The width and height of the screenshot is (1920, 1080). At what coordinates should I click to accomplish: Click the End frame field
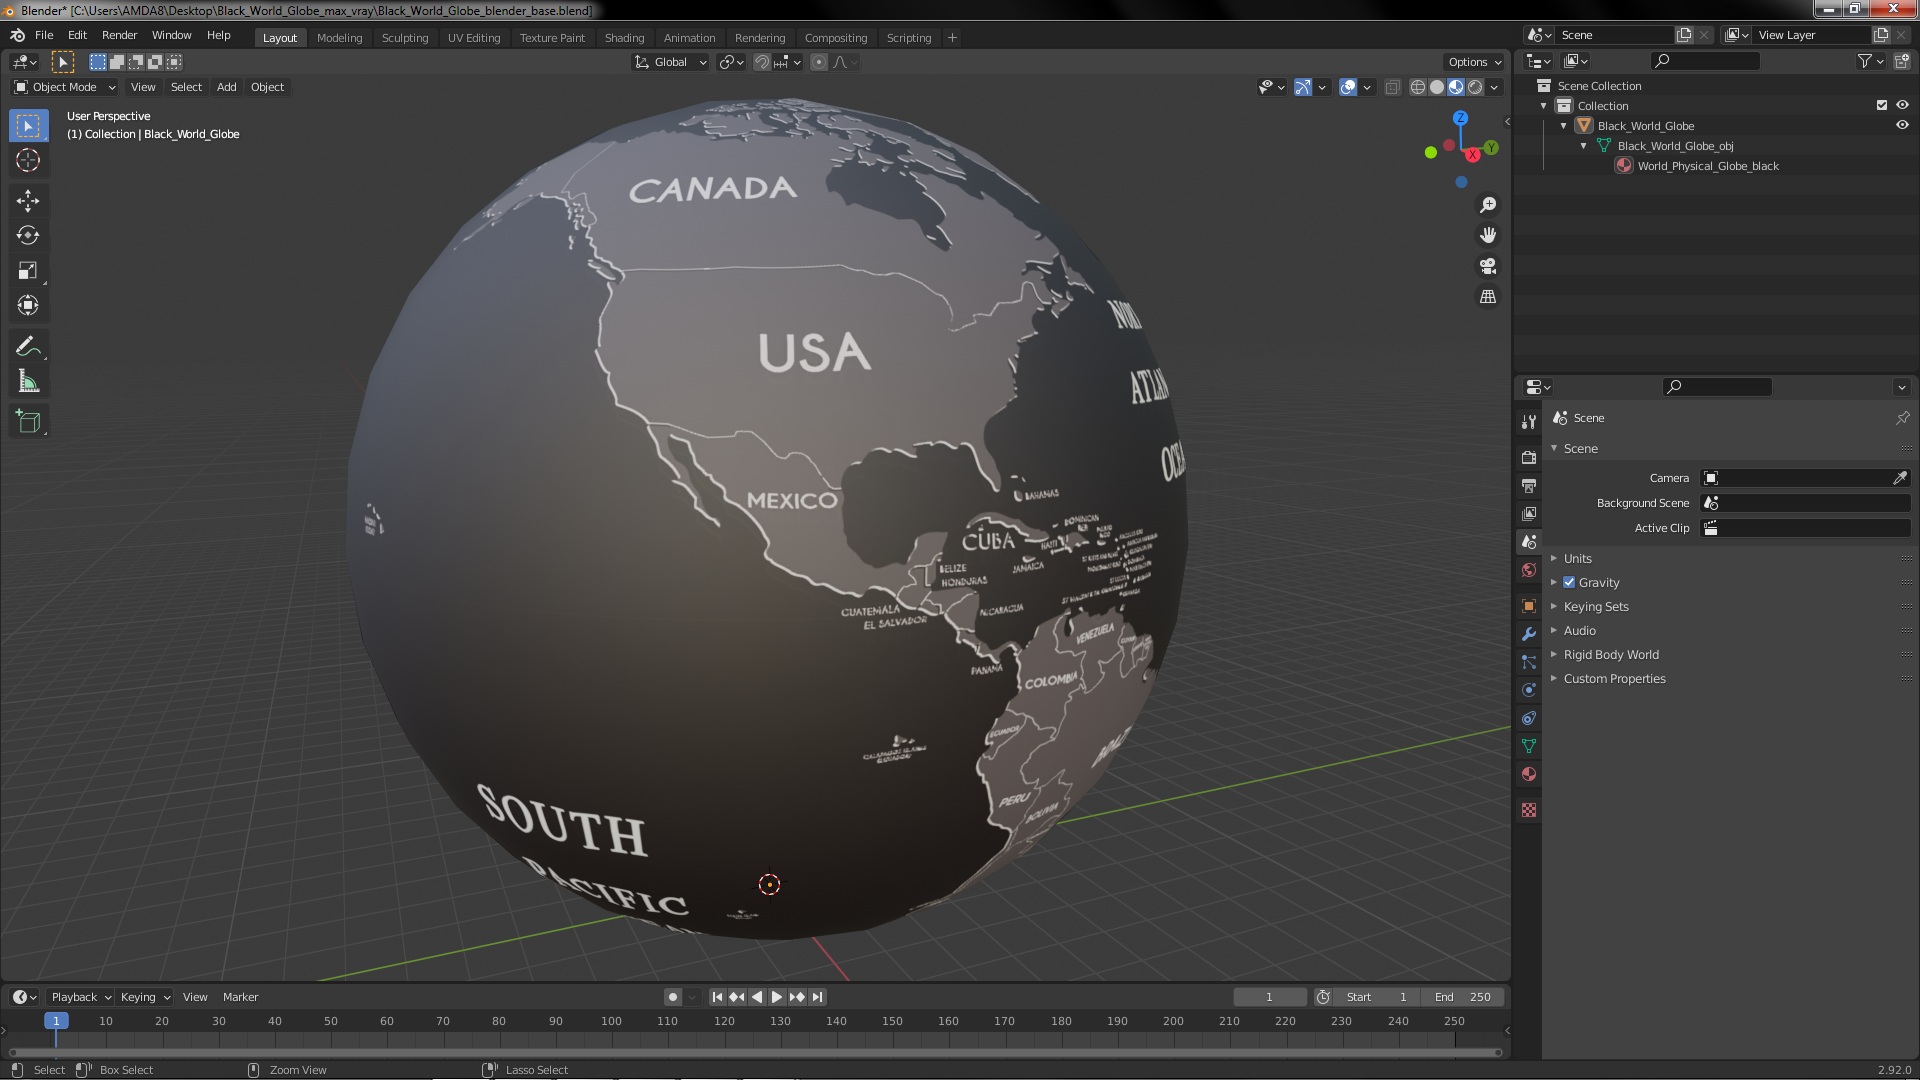pos(1463,997)
